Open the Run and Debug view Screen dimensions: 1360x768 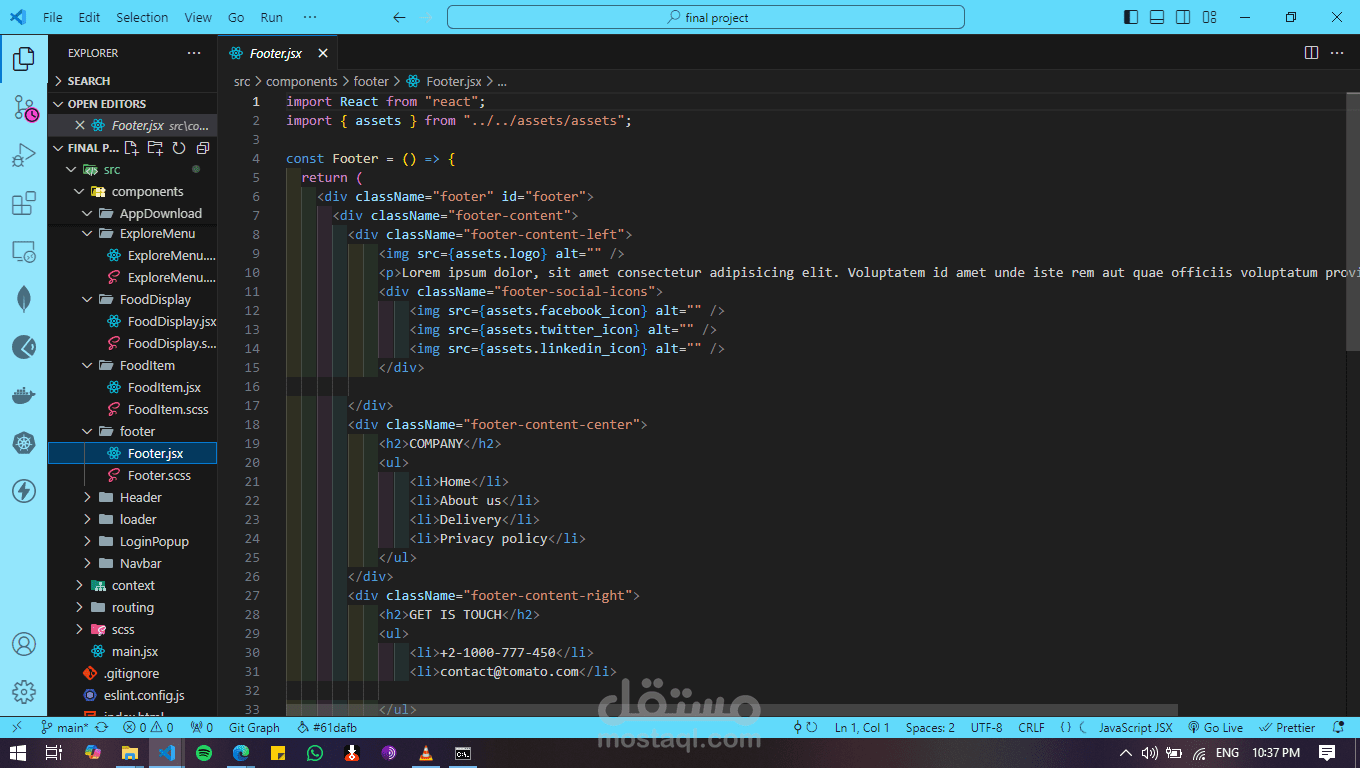tap(23, 156)
